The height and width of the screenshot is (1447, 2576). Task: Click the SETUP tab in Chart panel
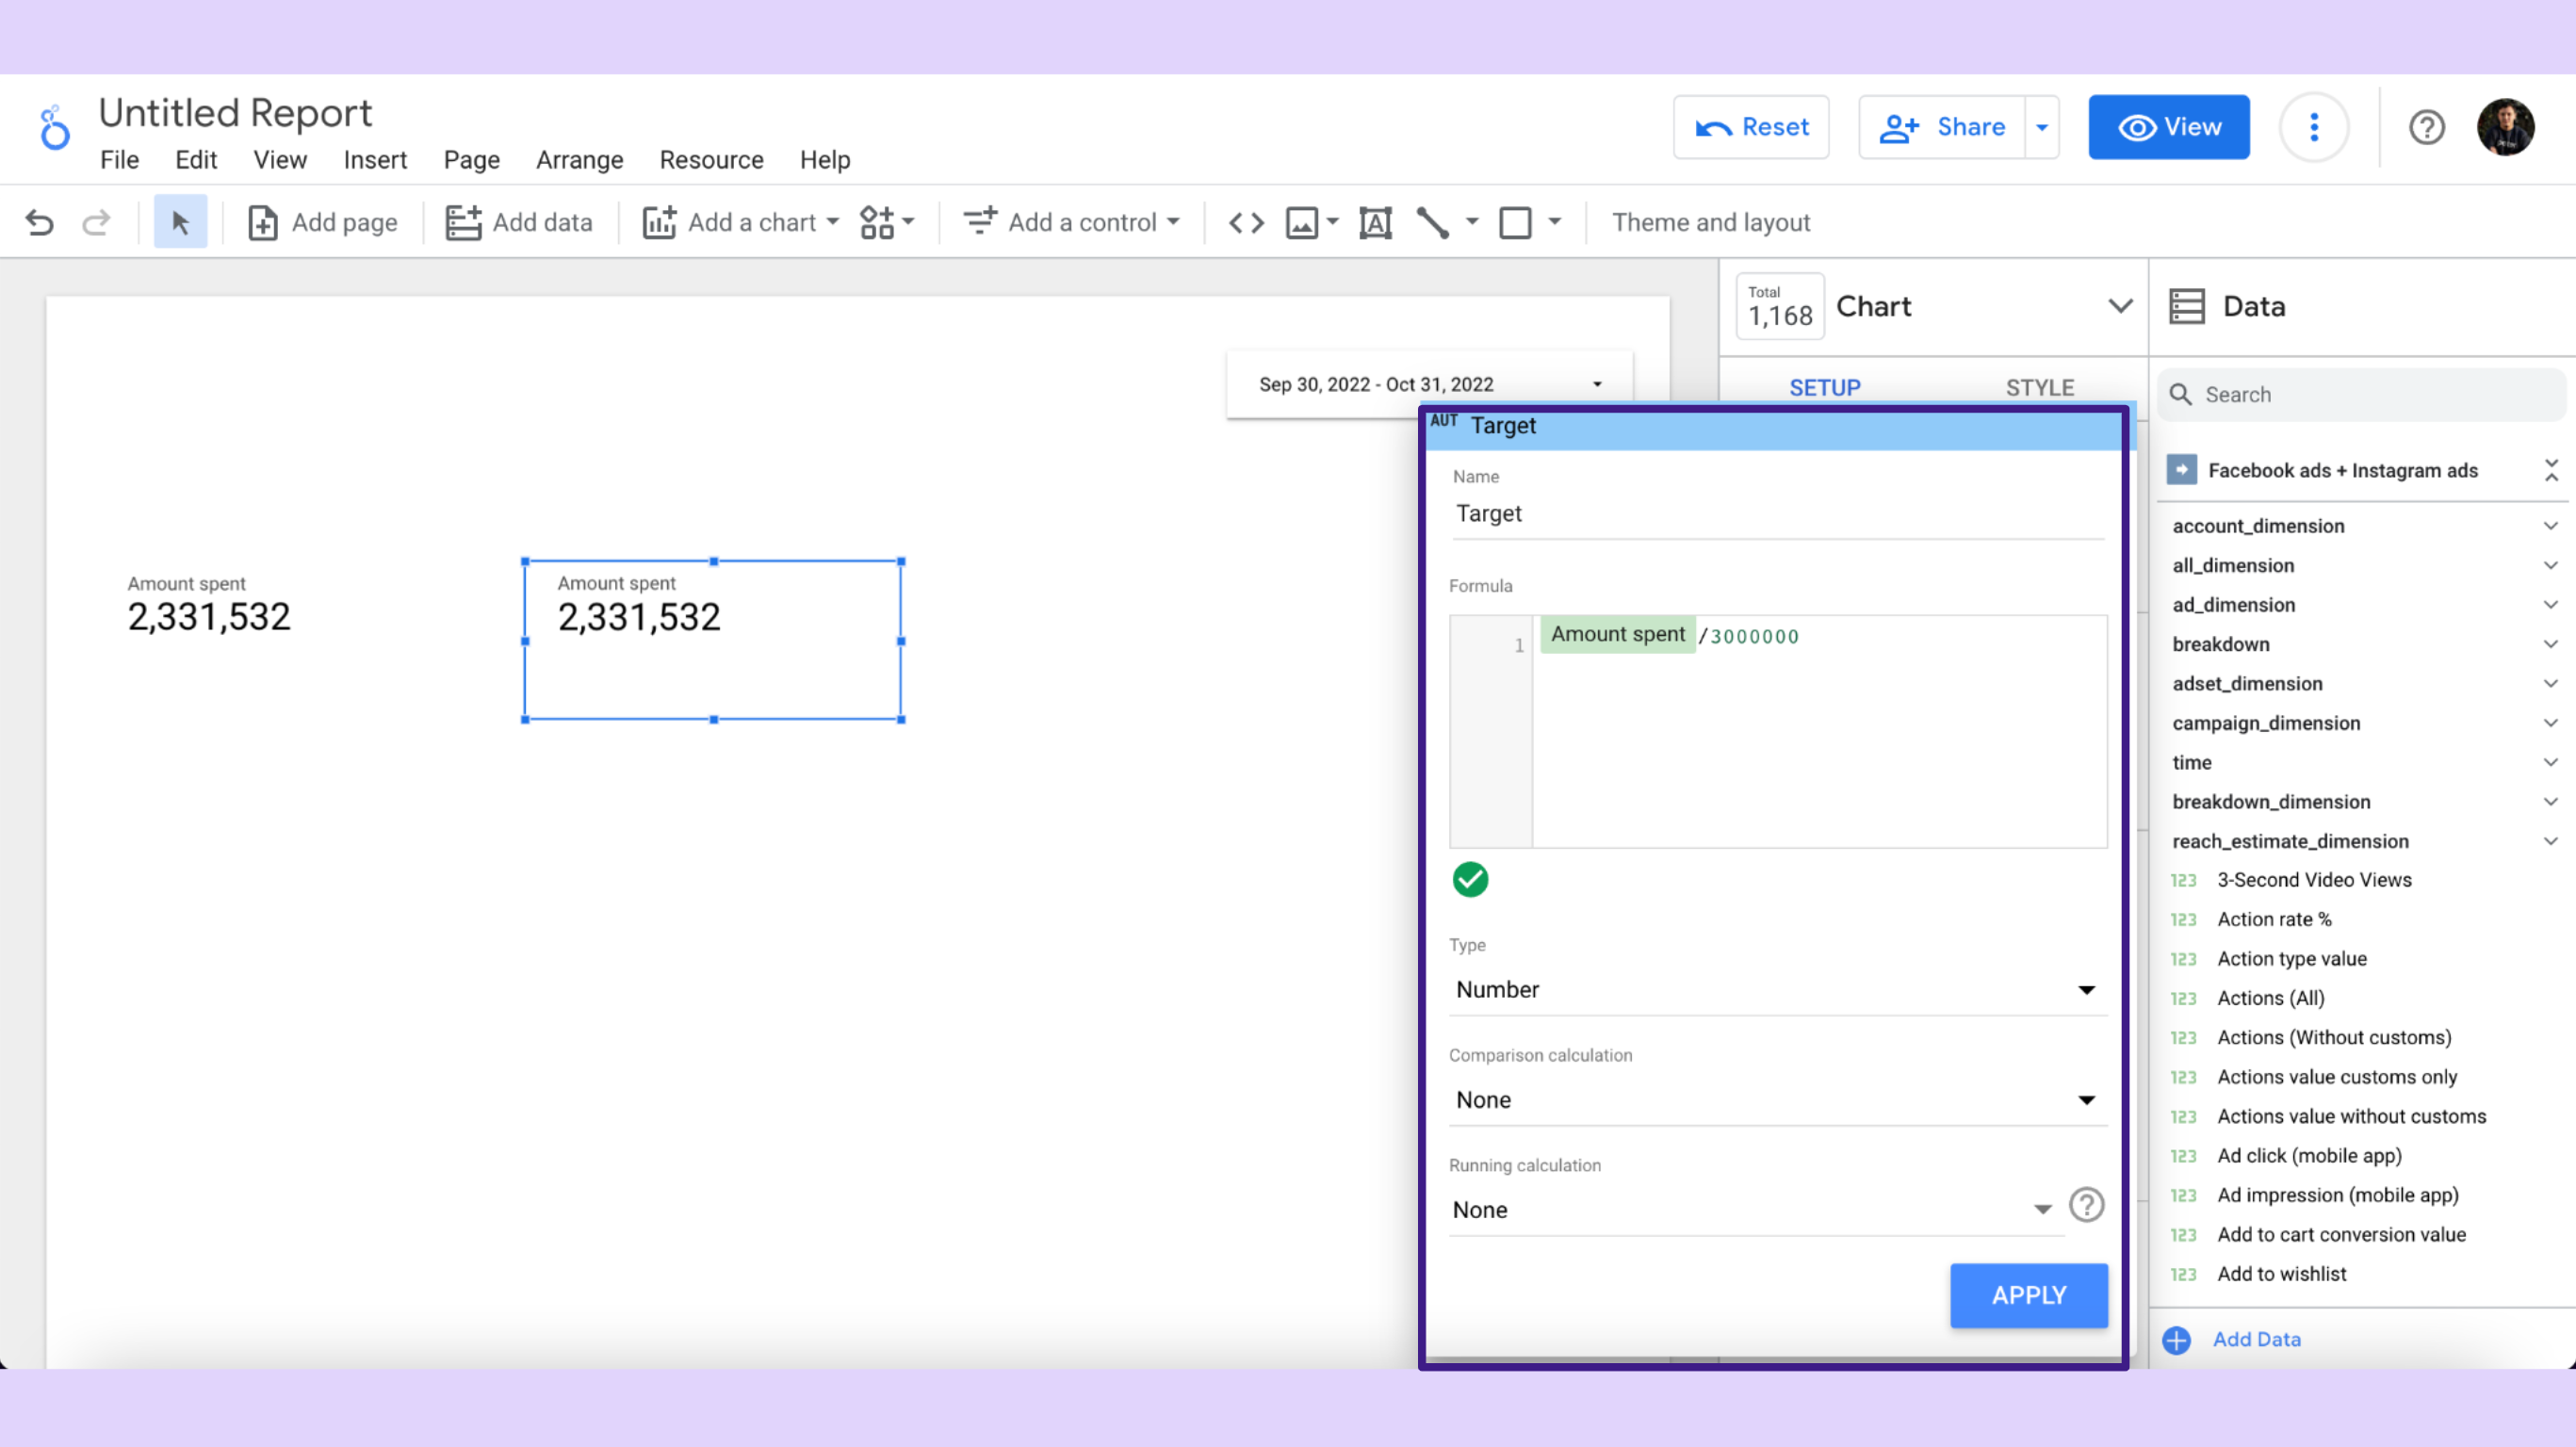1824,387
